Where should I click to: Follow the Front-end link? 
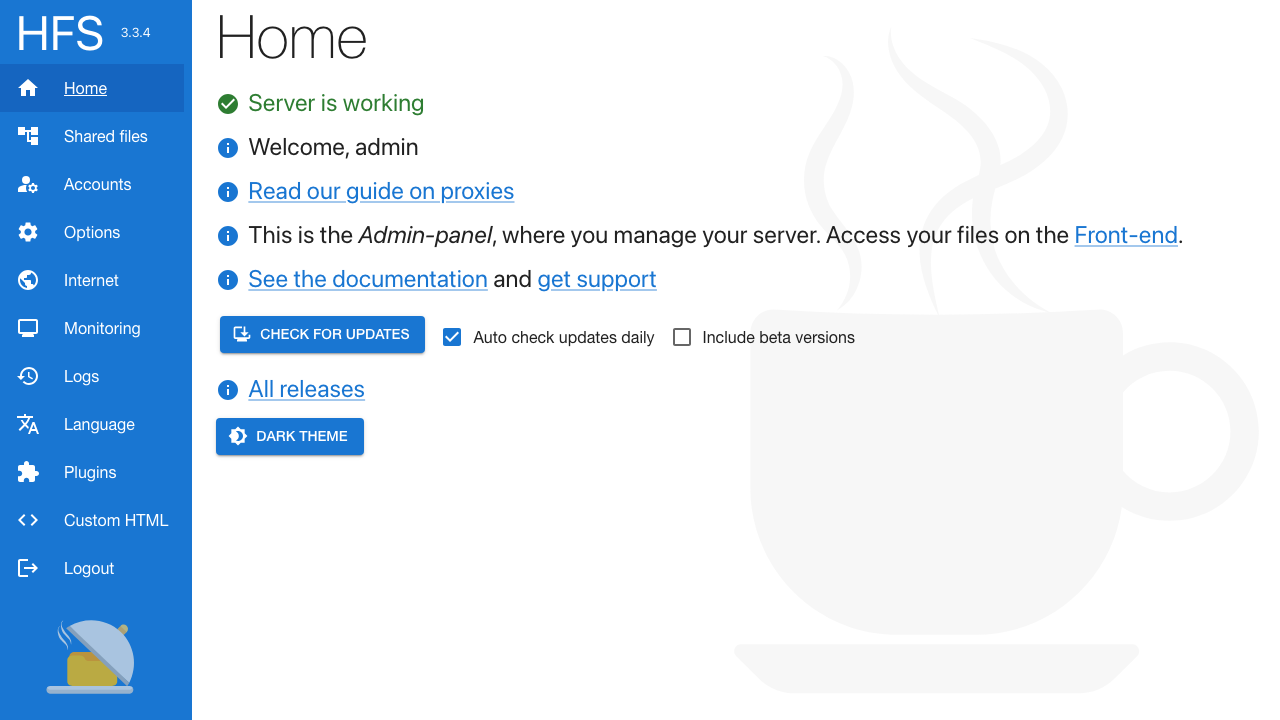click(x=1126, y=235)
